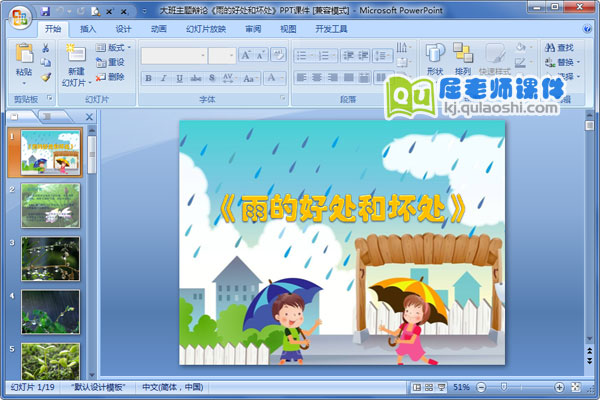Open the Arrange menu

463,59
